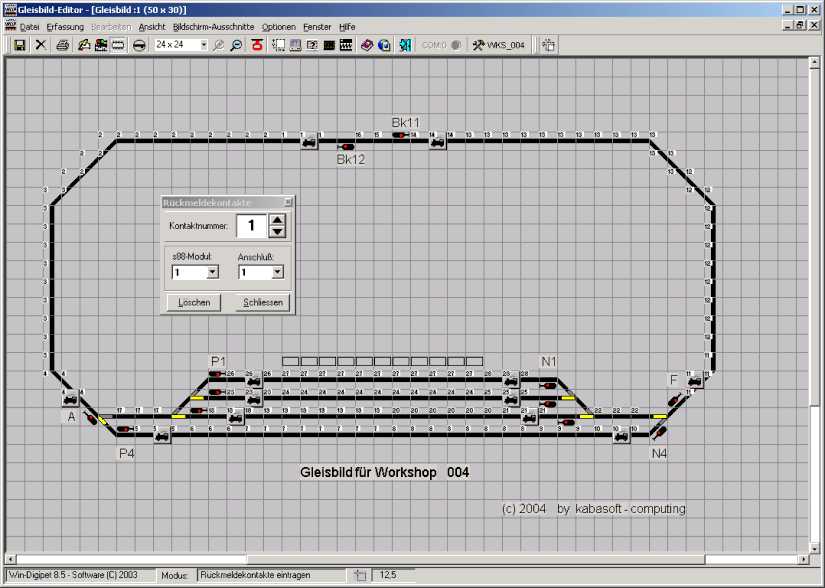Open the Anschluß dropdown
Screen dimensions: 825x588
277,272
